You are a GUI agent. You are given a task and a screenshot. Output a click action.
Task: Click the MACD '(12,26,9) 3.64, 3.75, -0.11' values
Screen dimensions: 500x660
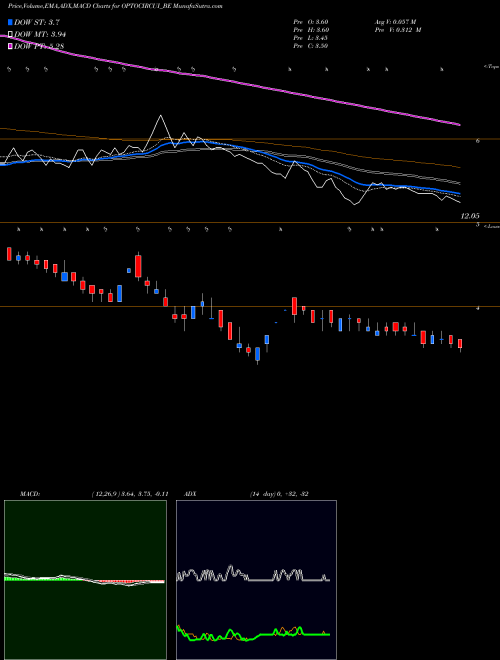click(x=130, y=494)
